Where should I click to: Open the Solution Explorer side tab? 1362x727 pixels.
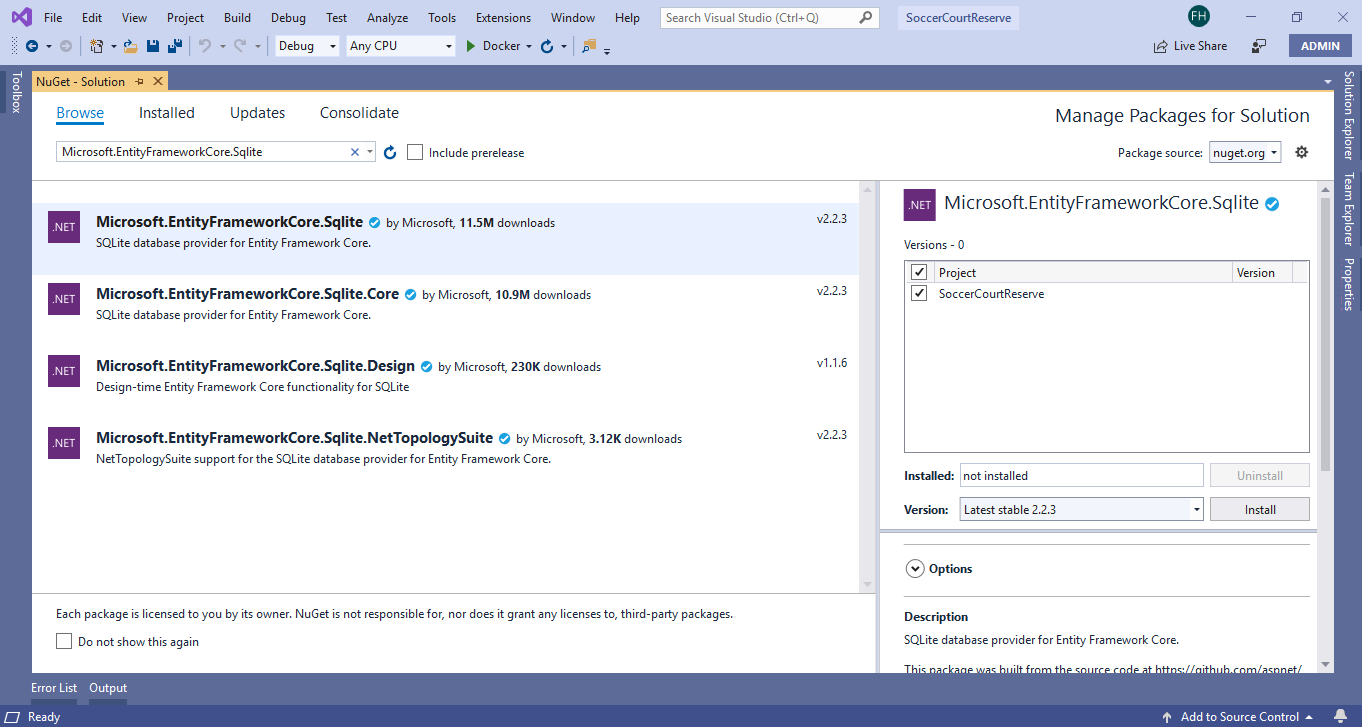tap(1348, 116)
